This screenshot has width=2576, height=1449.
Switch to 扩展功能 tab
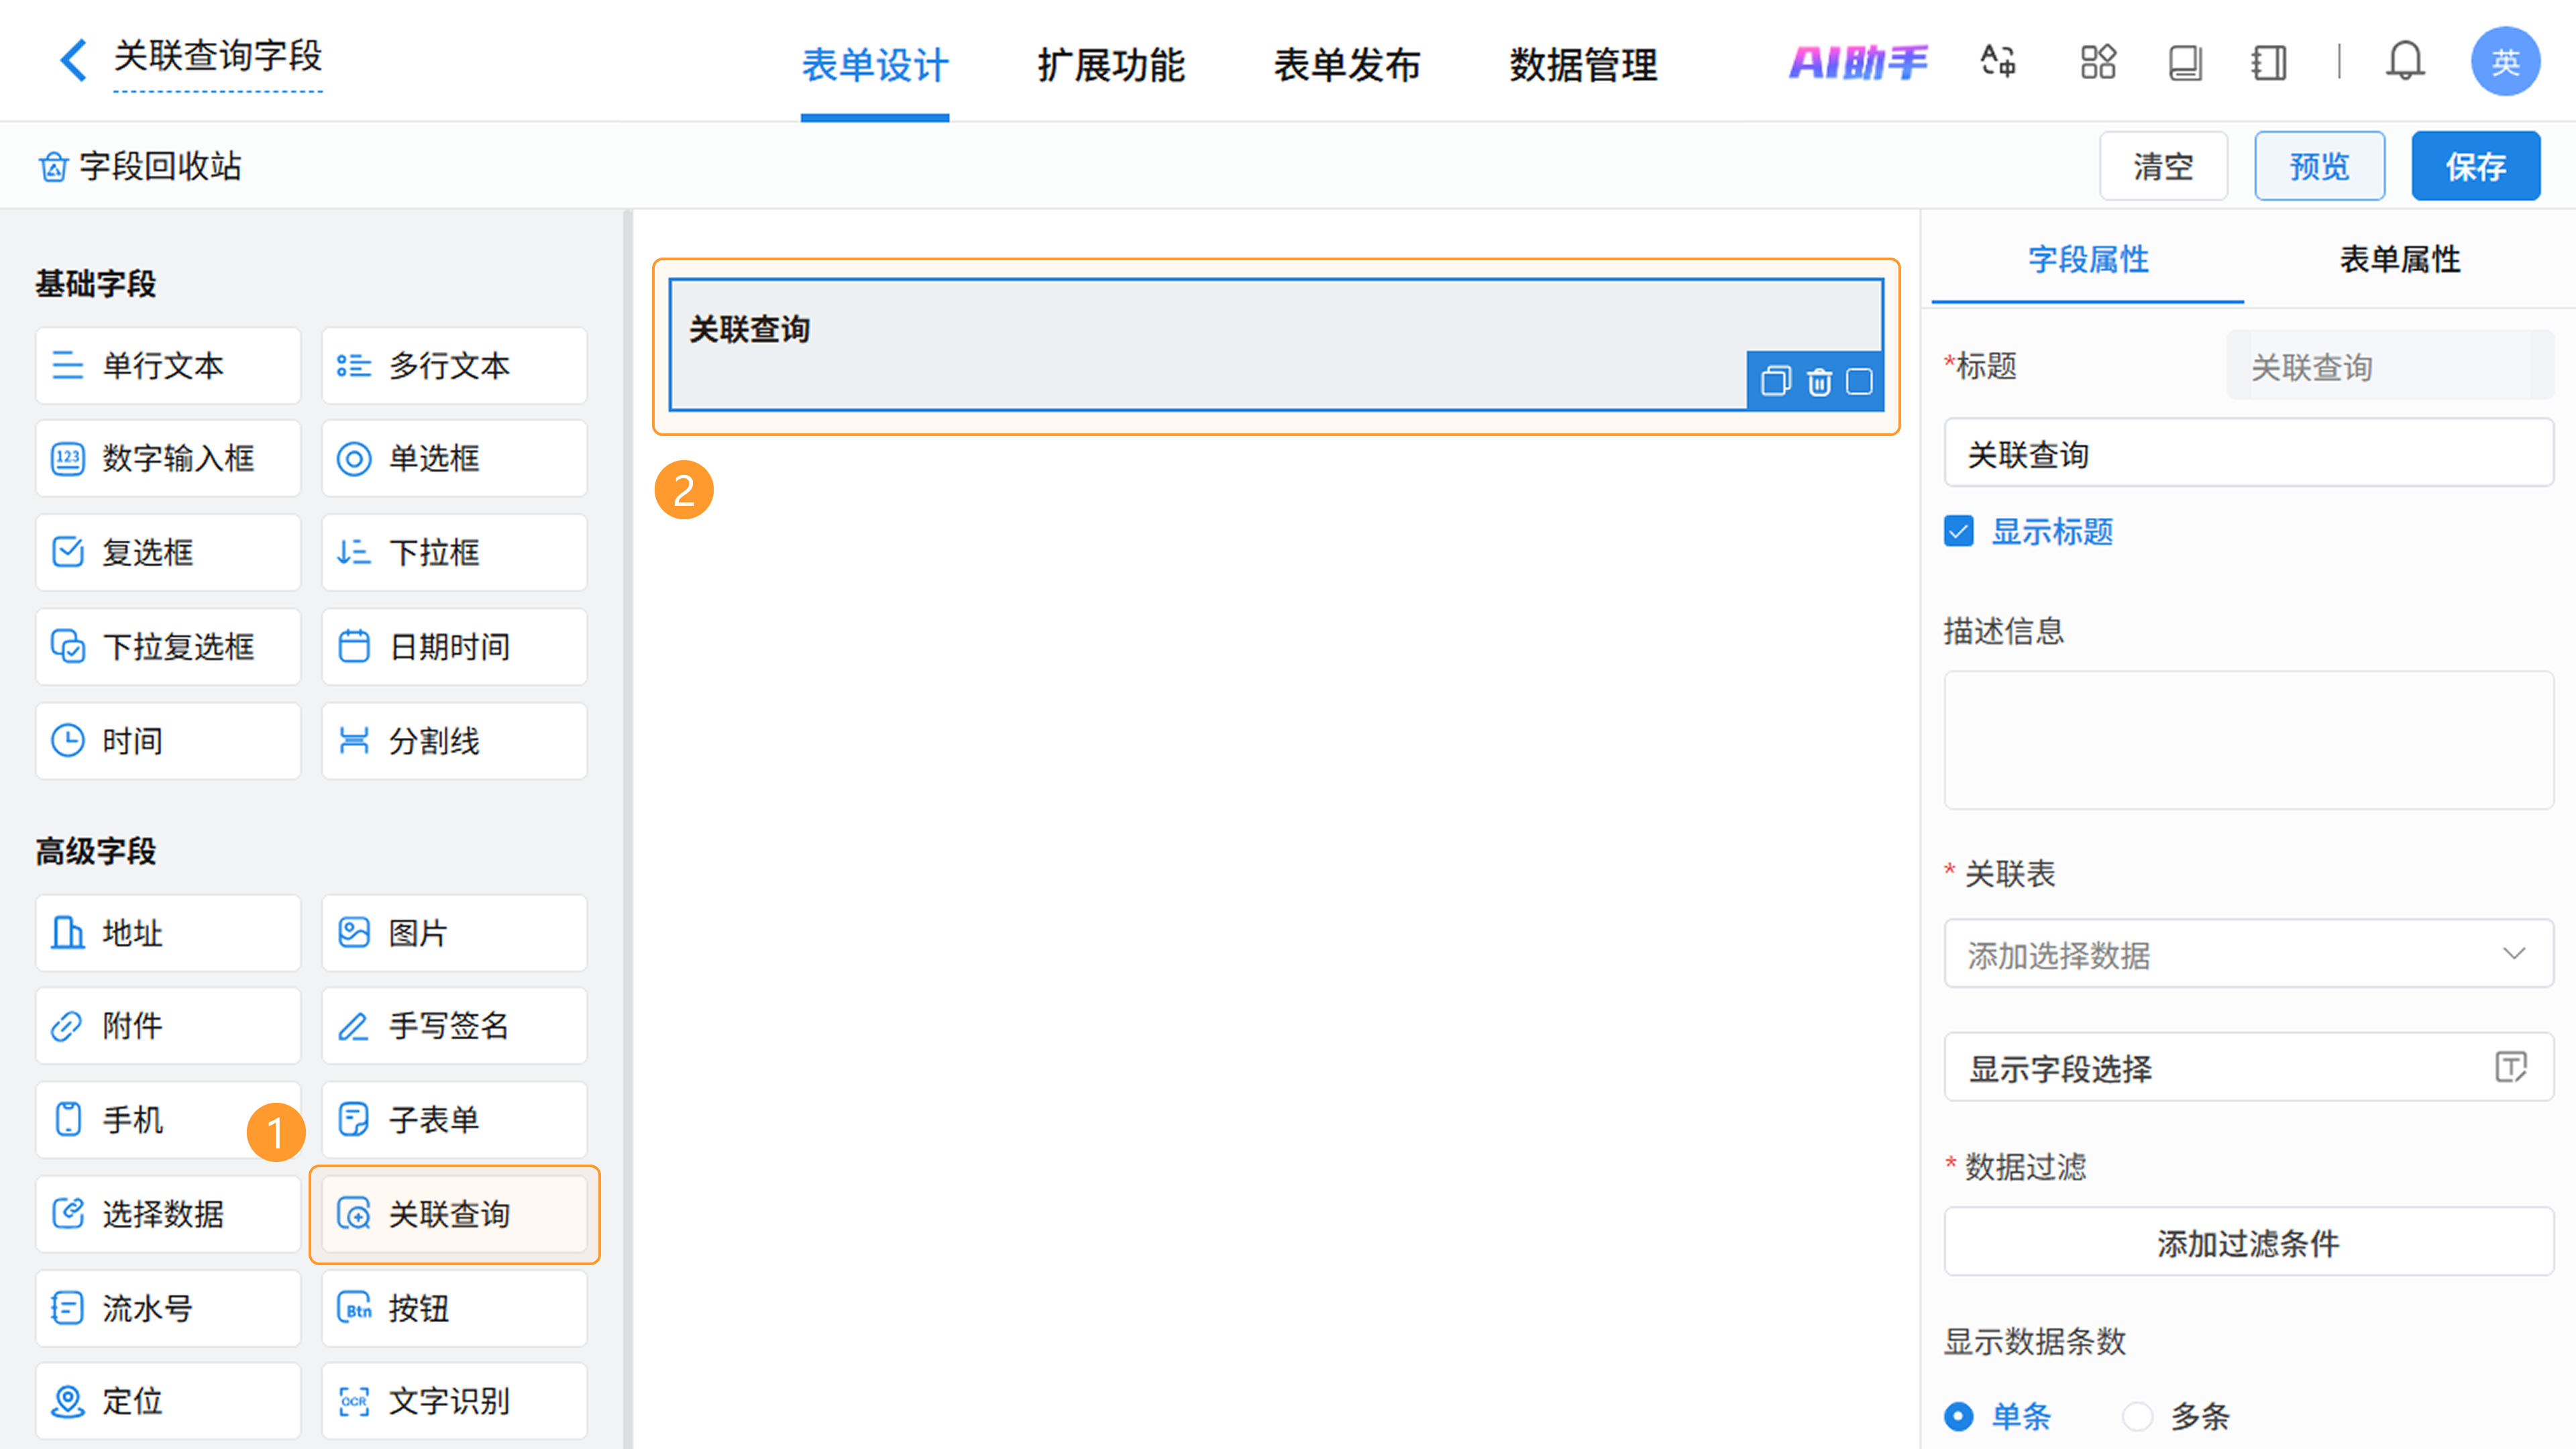pyautogui.click(x=1111, y=66)
